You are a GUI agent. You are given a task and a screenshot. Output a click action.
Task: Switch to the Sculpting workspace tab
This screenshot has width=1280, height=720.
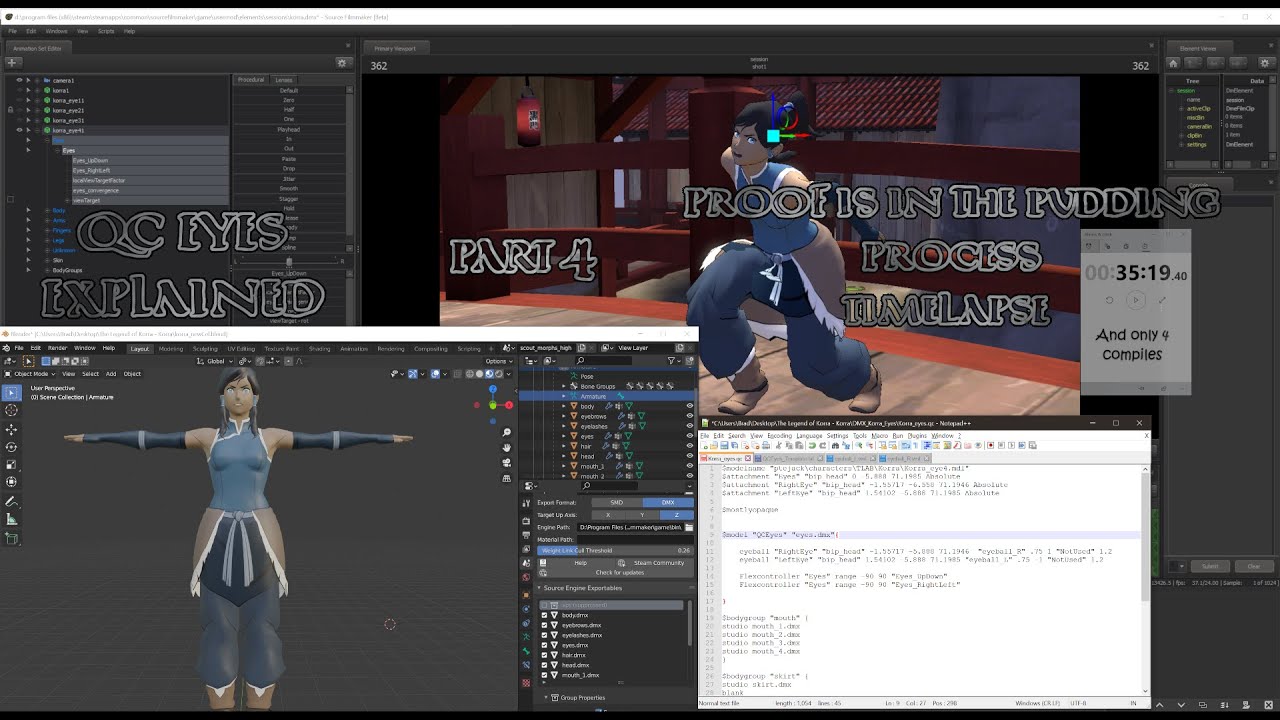pyautogui.click(x=205, y=349)
